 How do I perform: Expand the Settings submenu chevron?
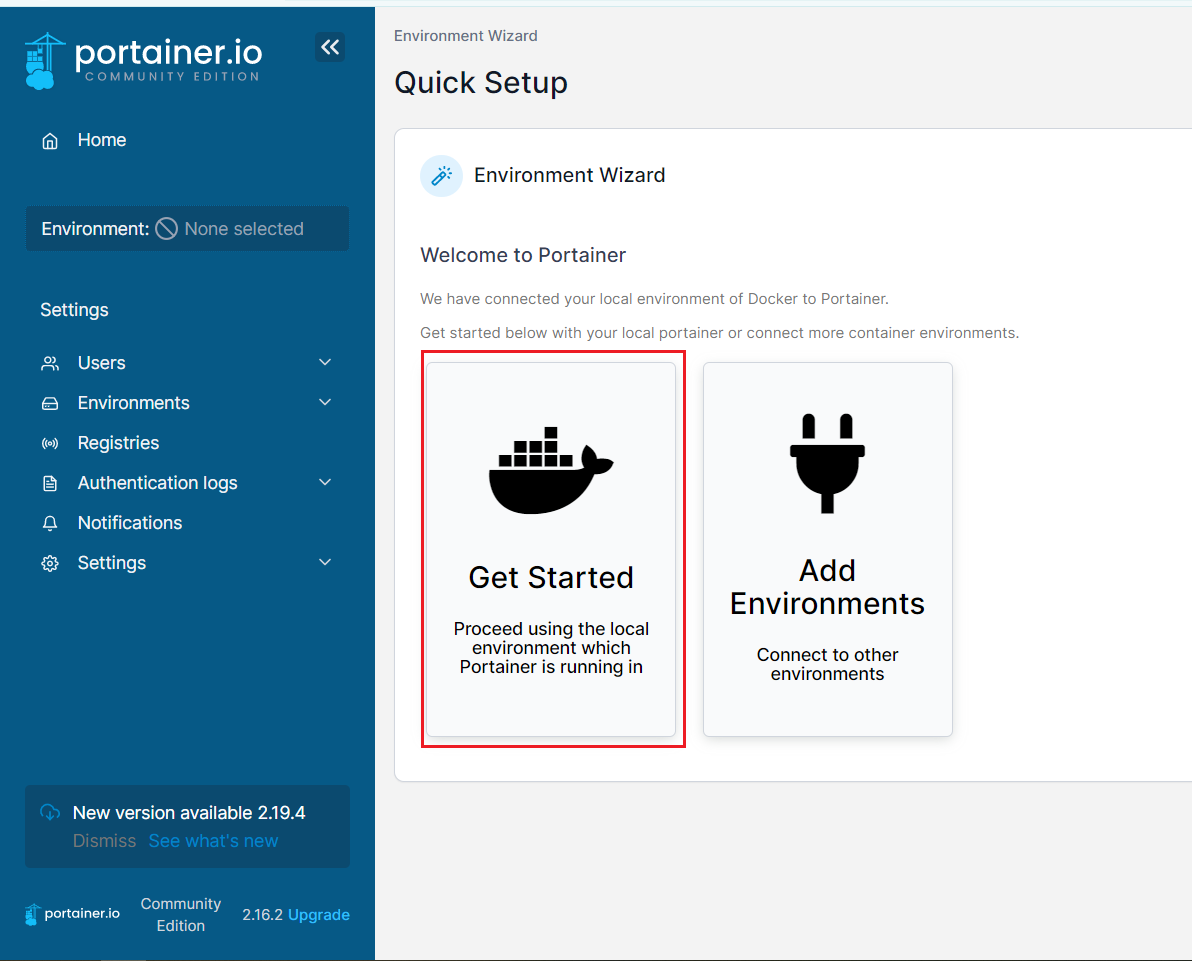pos(325,563)
